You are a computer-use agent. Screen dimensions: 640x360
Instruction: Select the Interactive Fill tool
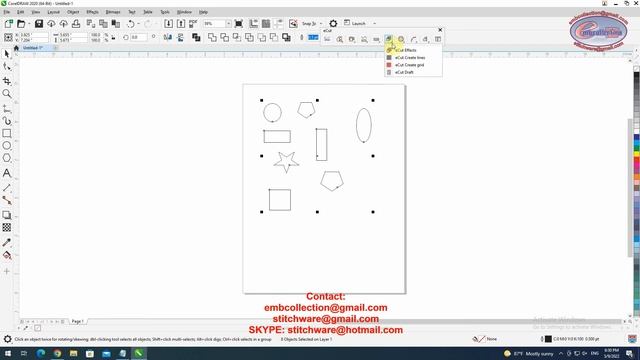pos(7,256)
